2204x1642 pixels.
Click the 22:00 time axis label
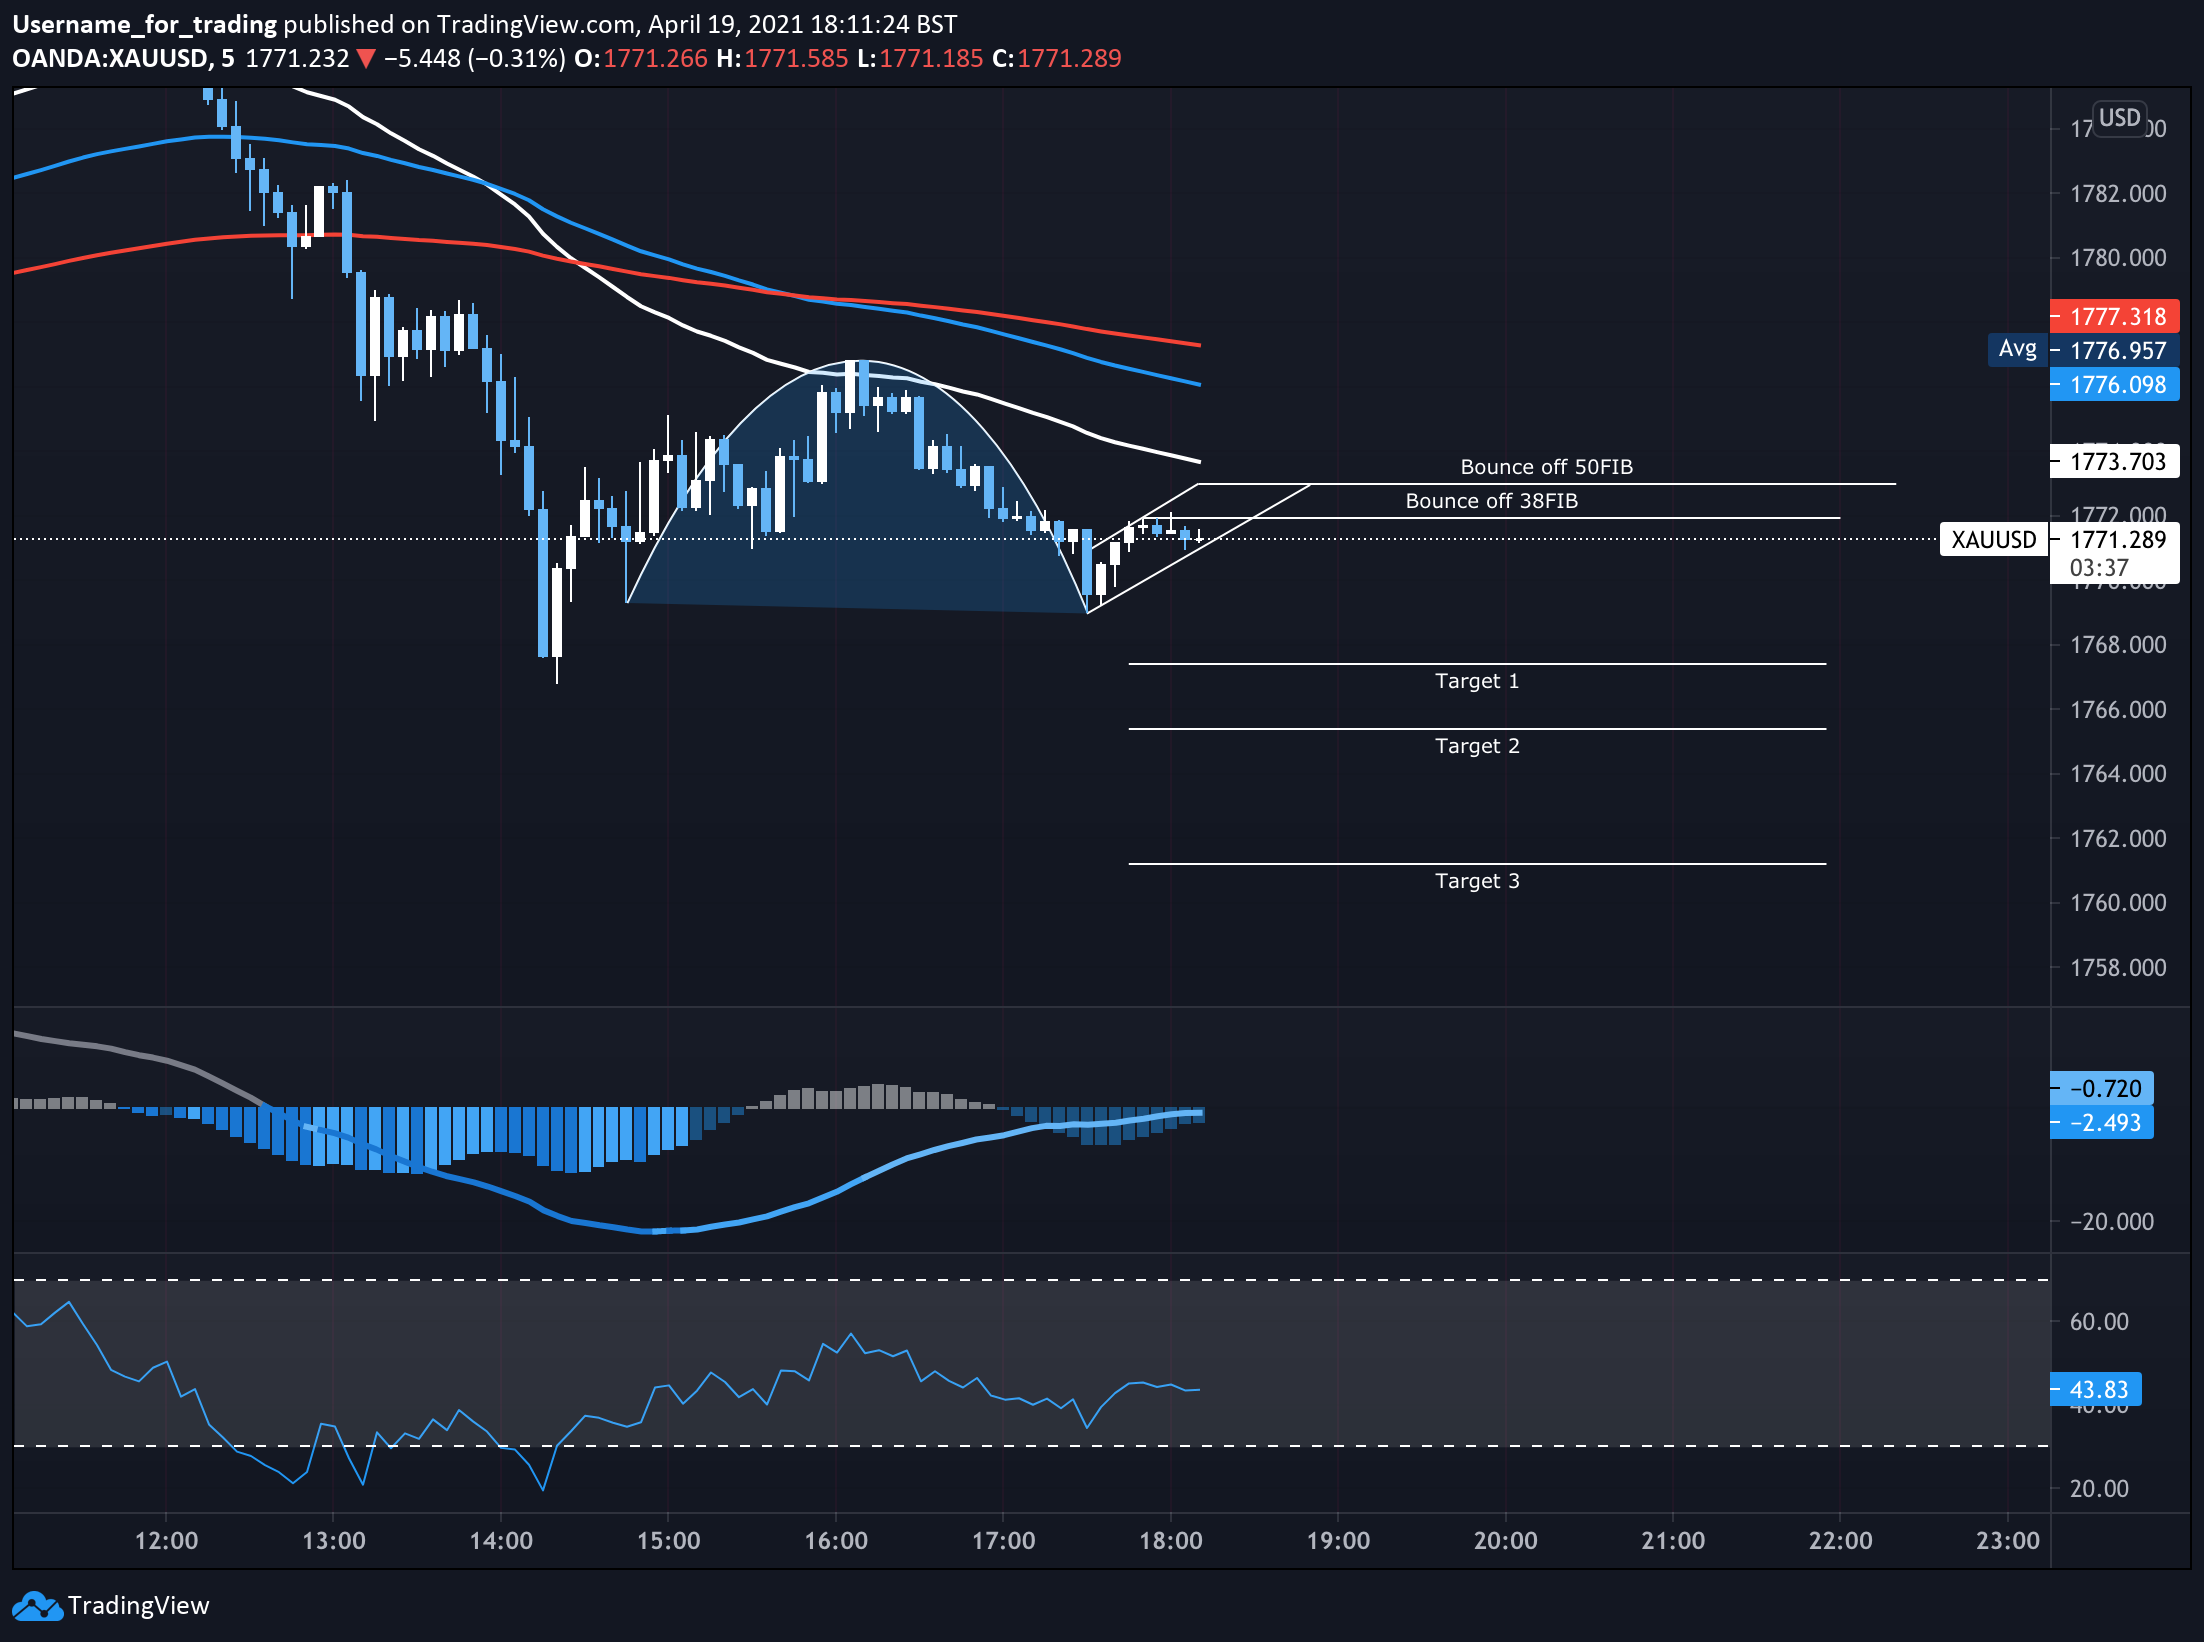(1841, 1540)
